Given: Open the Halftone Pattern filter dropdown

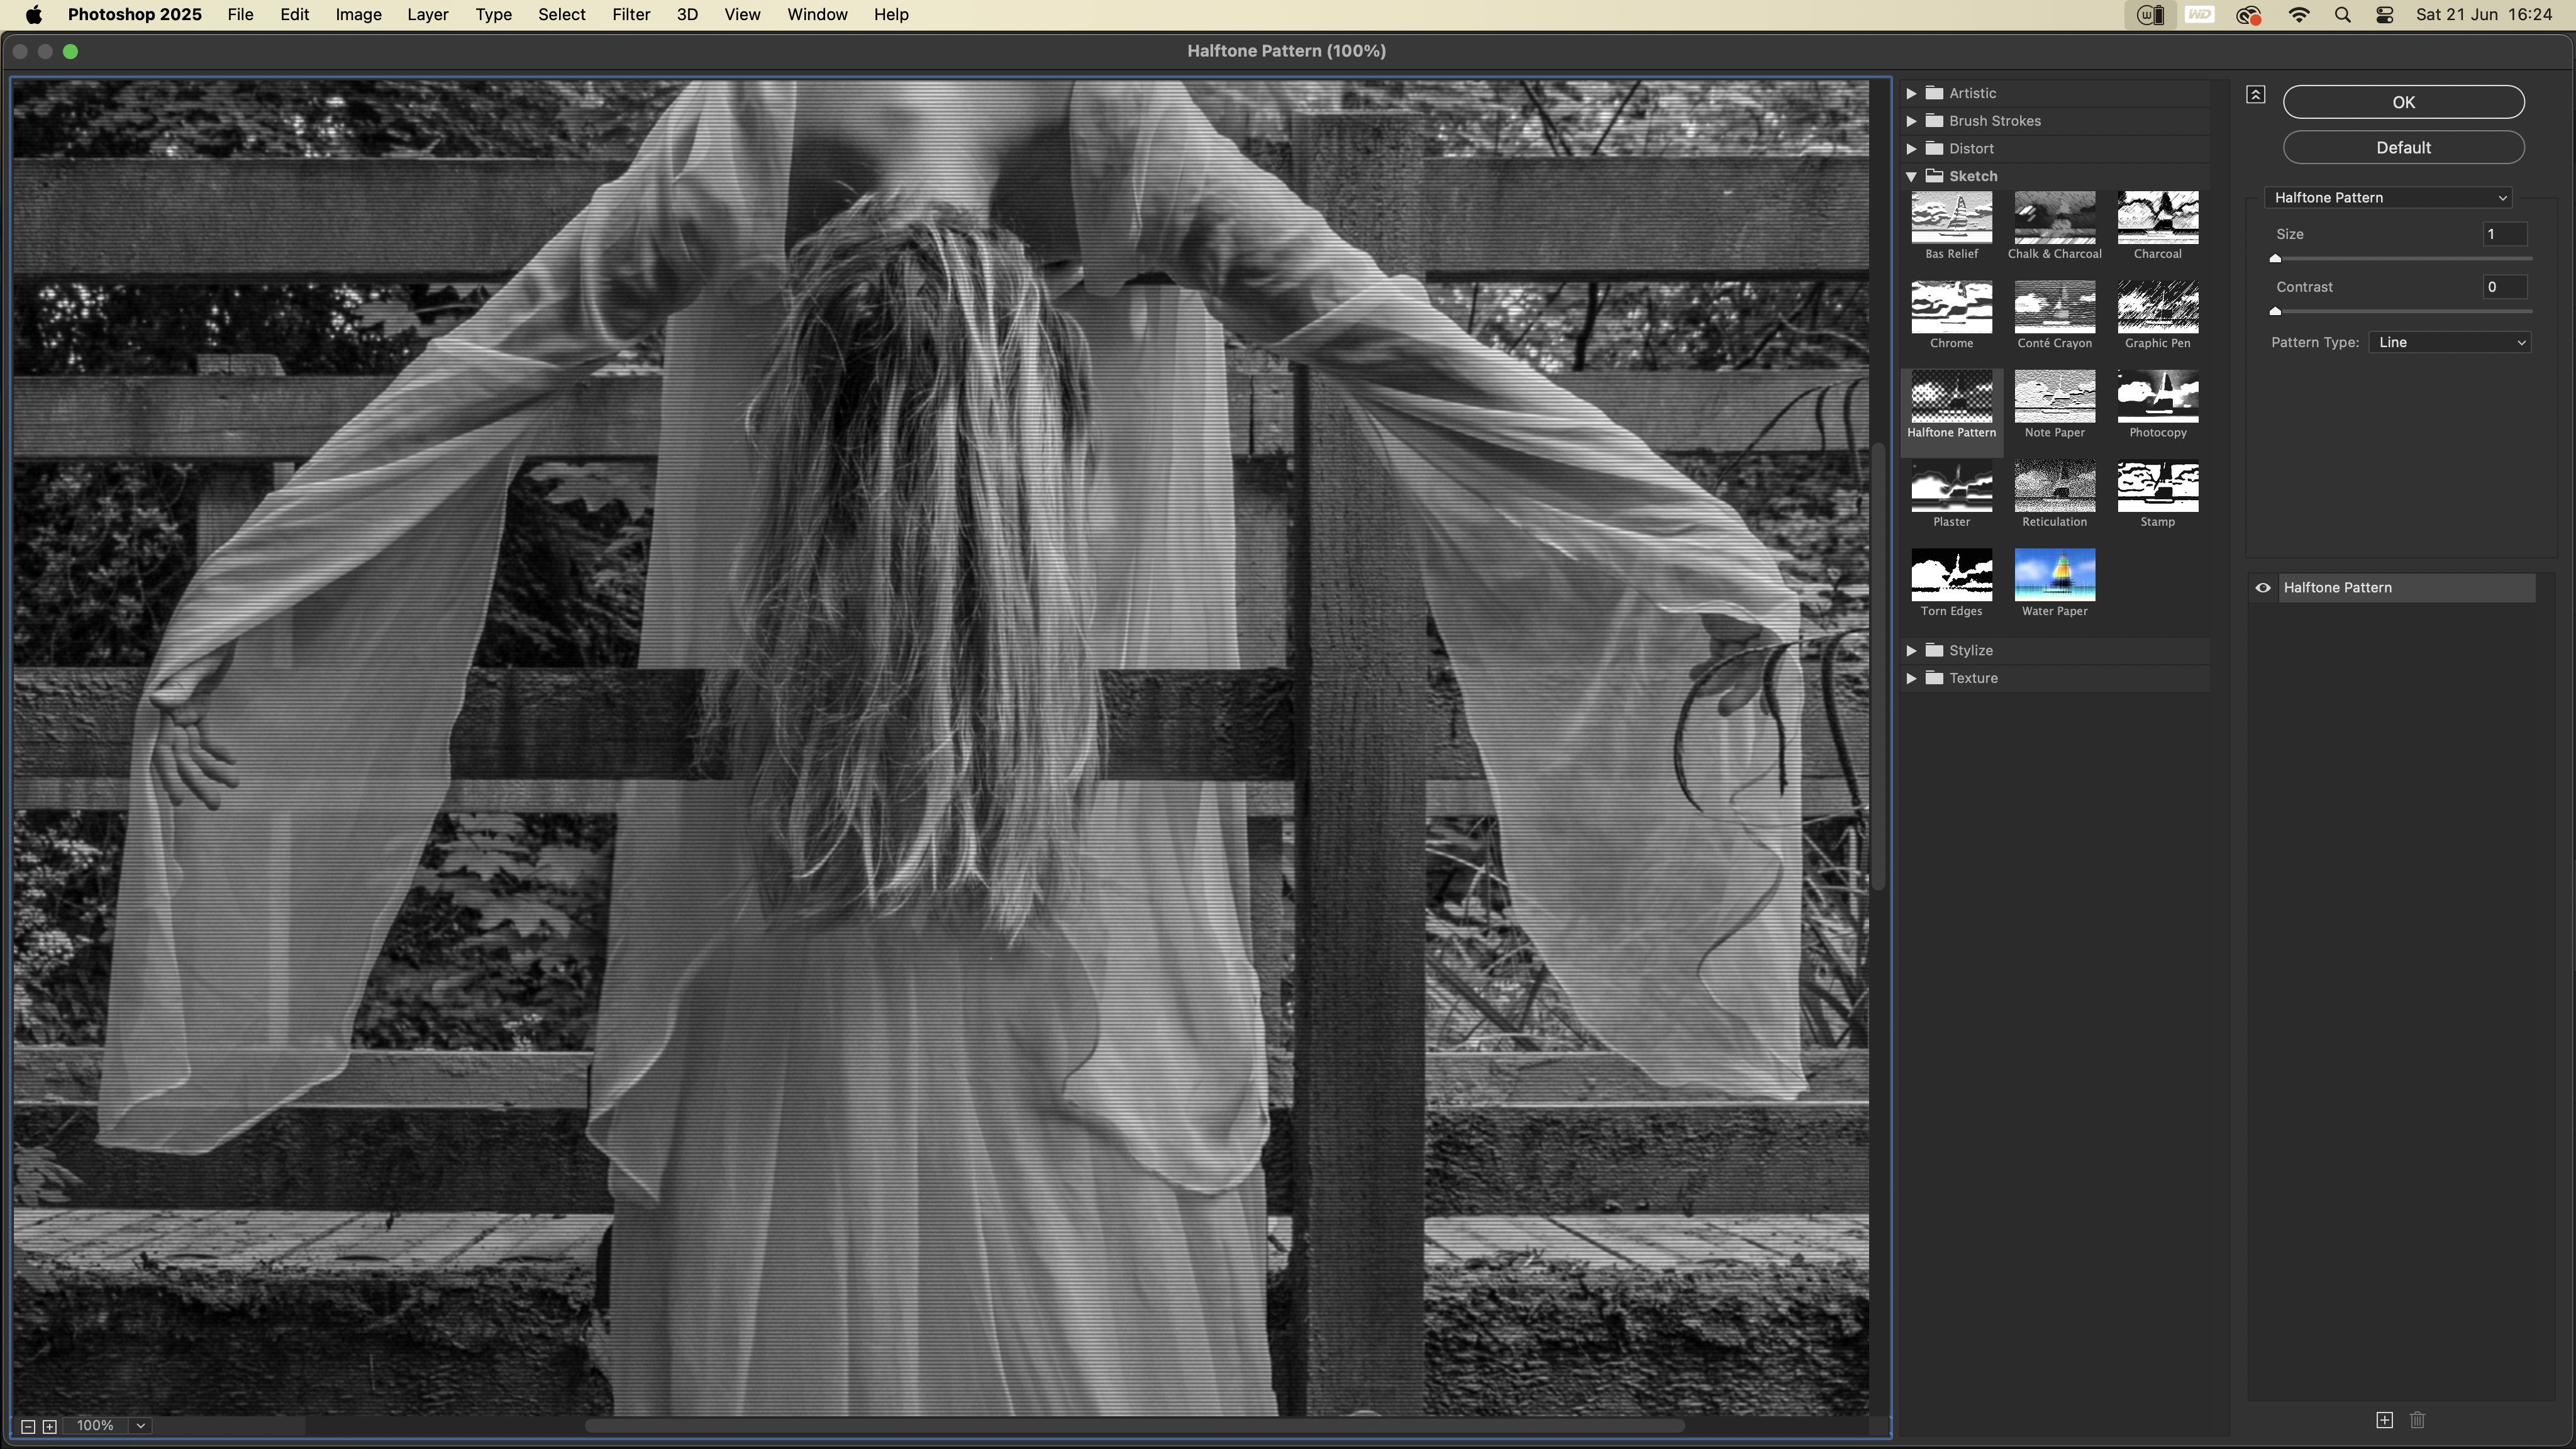Looking at the screenshot, I should click(2388, 198).
